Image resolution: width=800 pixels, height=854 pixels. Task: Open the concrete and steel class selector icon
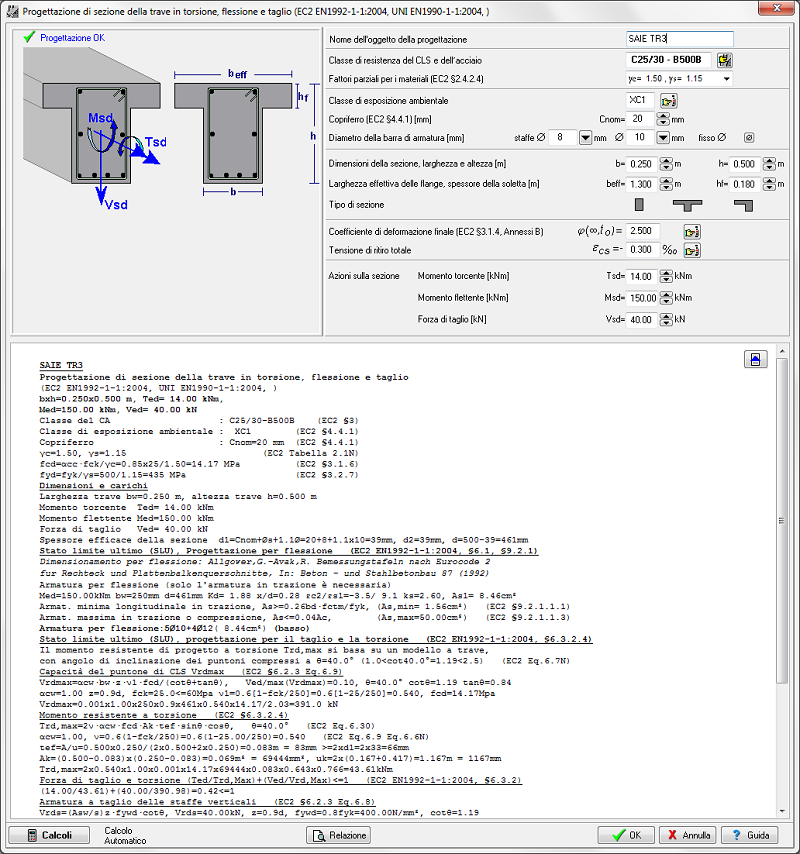tap(724, 60)
